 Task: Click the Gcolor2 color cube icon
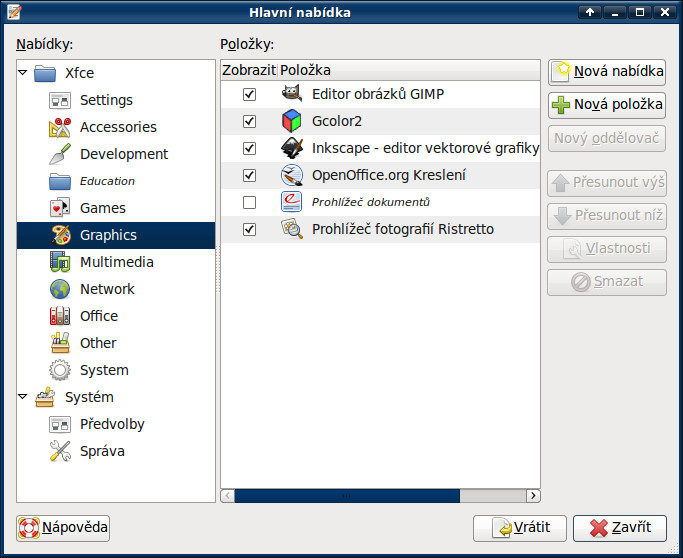point(292,121)
